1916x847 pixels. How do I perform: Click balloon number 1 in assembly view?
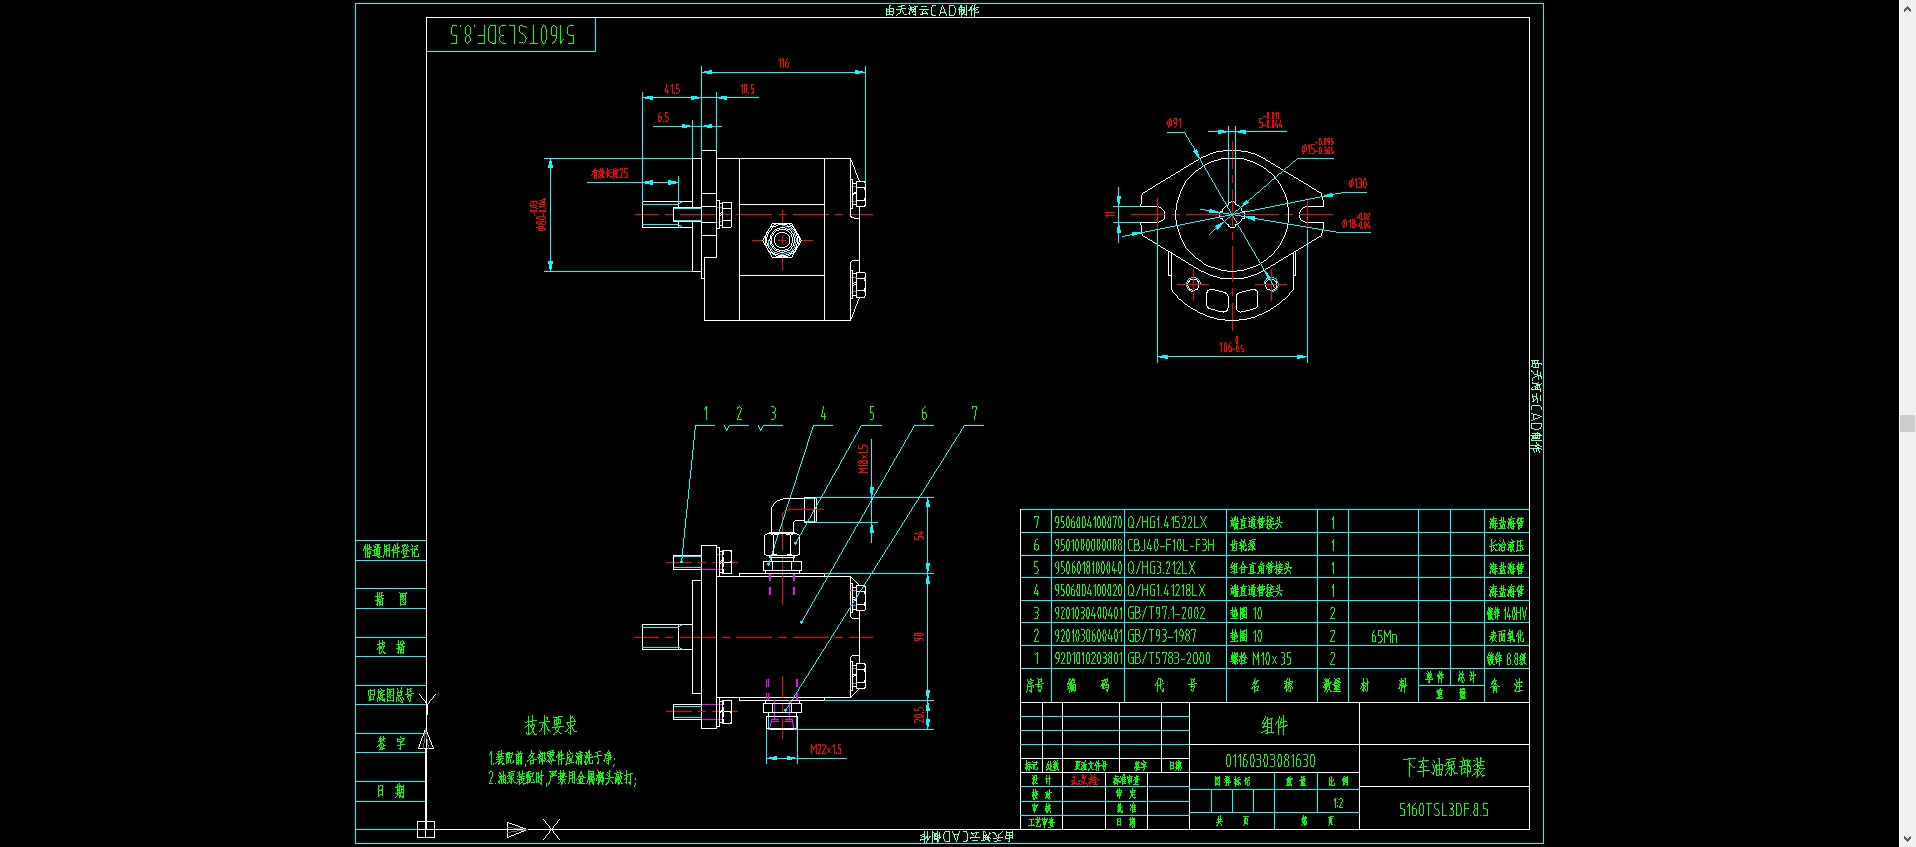706,414
